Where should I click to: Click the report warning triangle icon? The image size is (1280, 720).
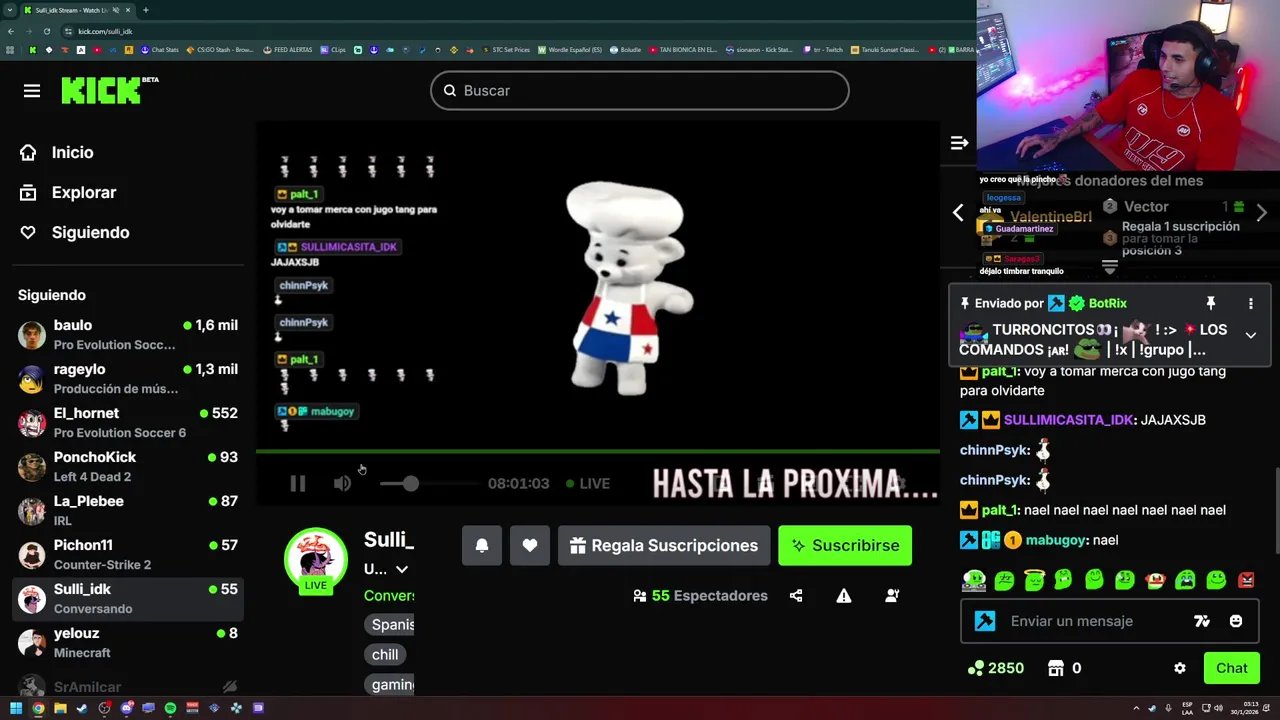pyautogui.click(x=844, y=596)
